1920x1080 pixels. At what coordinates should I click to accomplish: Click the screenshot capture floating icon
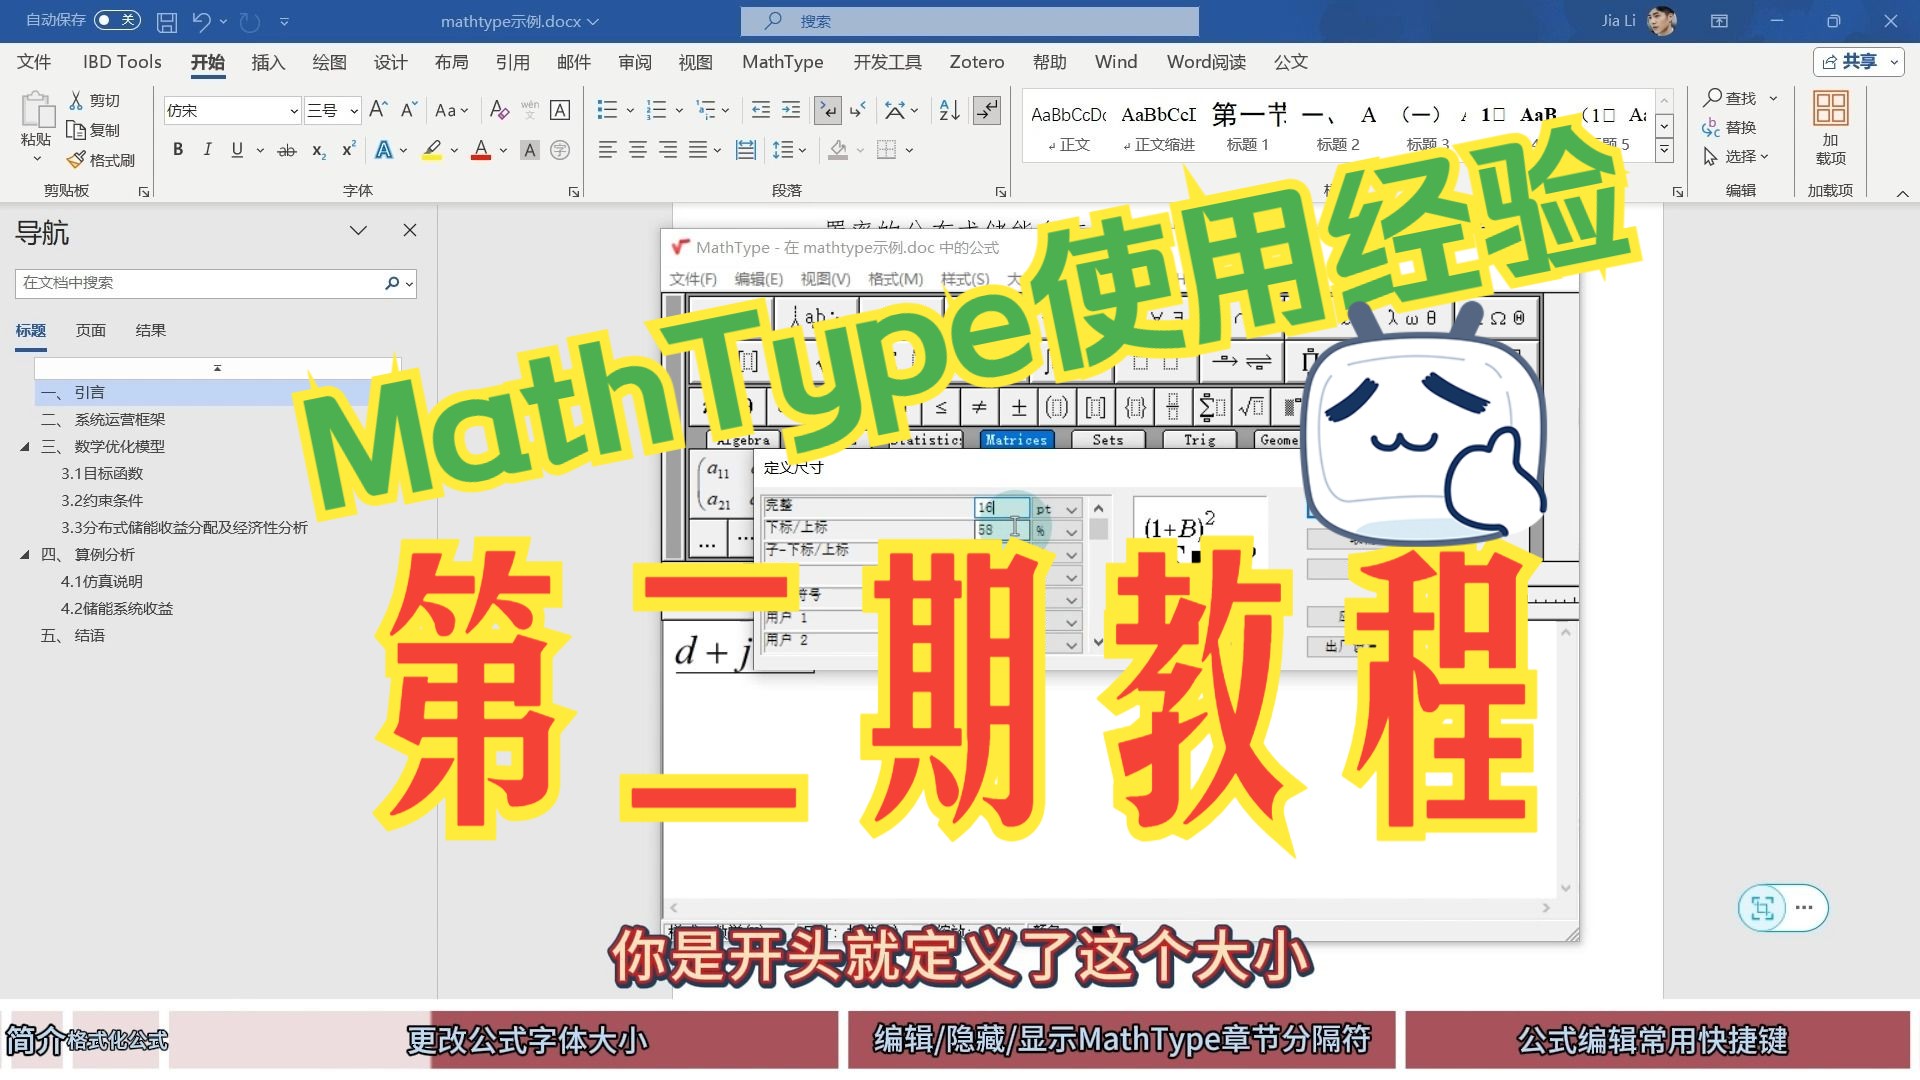1762,908
